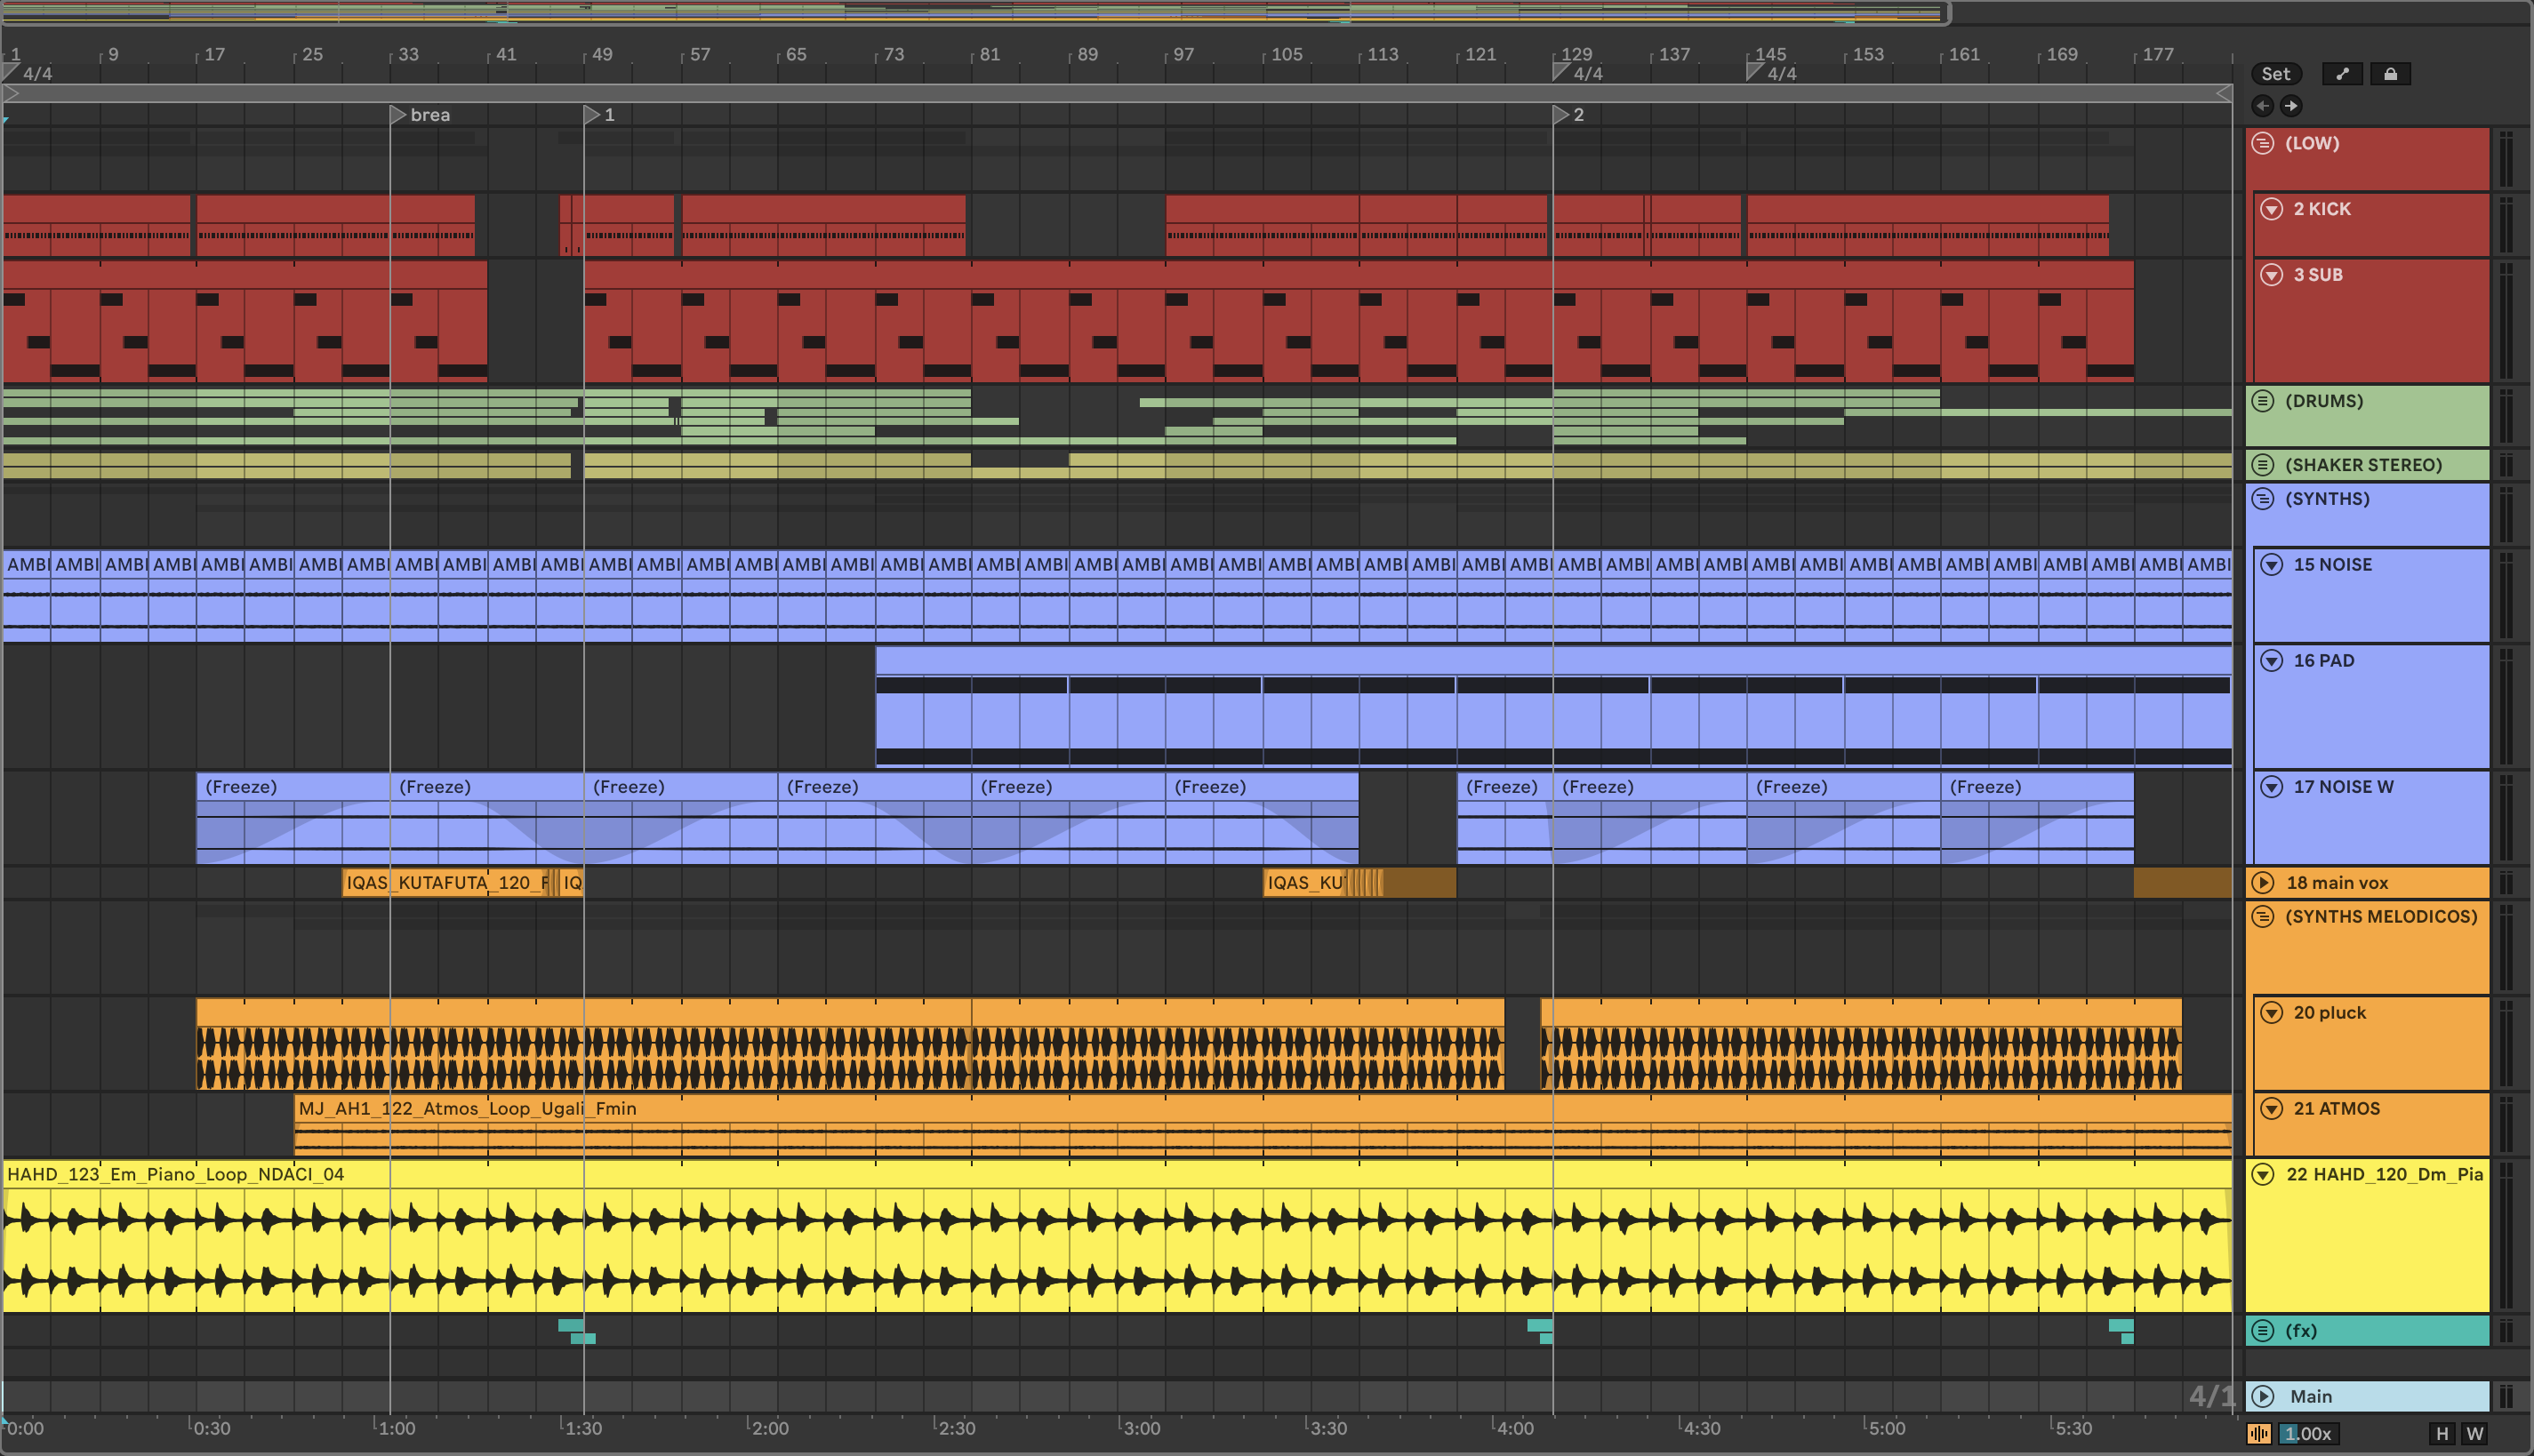The width and height of the screenshot is (2534, 1456).
Task: Jump to previous locator arrow
Action: [2263, 106]
